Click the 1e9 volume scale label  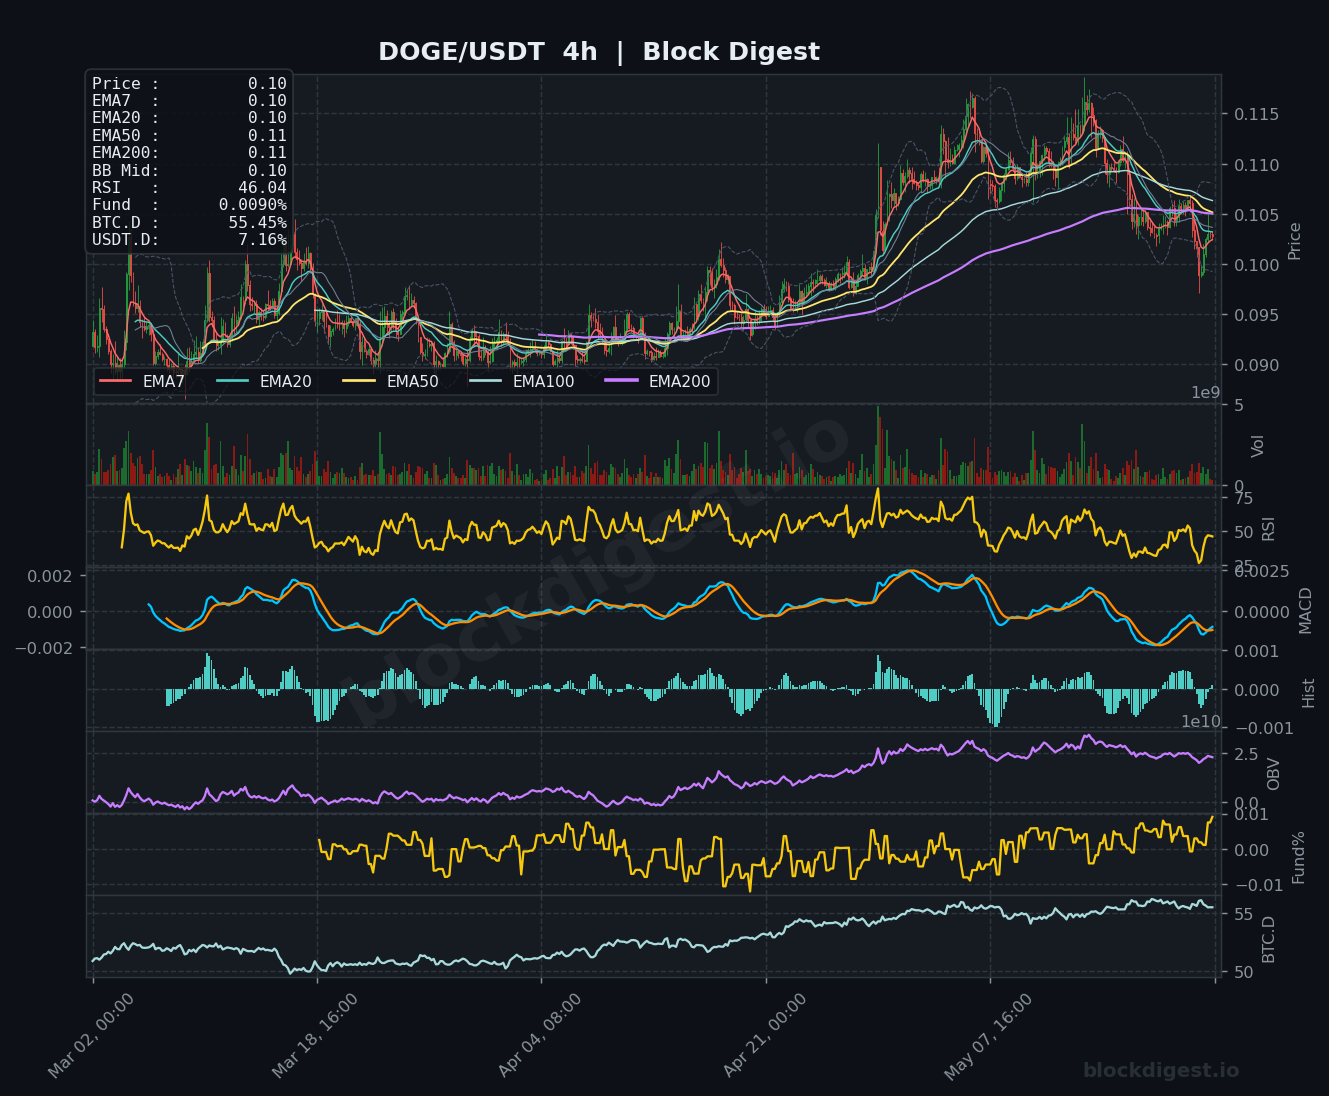coord(1205,393)
